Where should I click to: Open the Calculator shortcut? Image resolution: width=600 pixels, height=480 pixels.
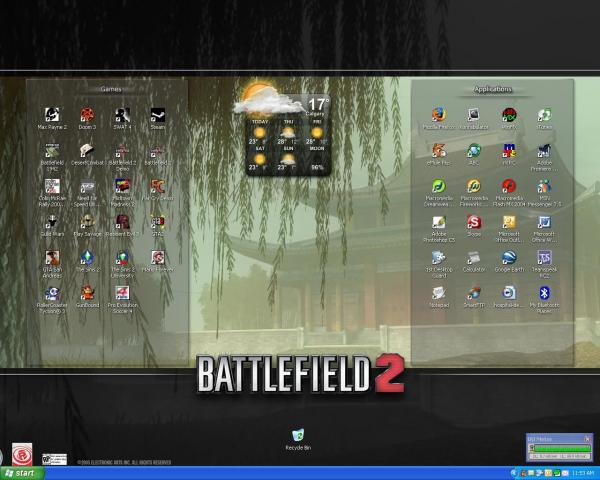click(474, 258)
